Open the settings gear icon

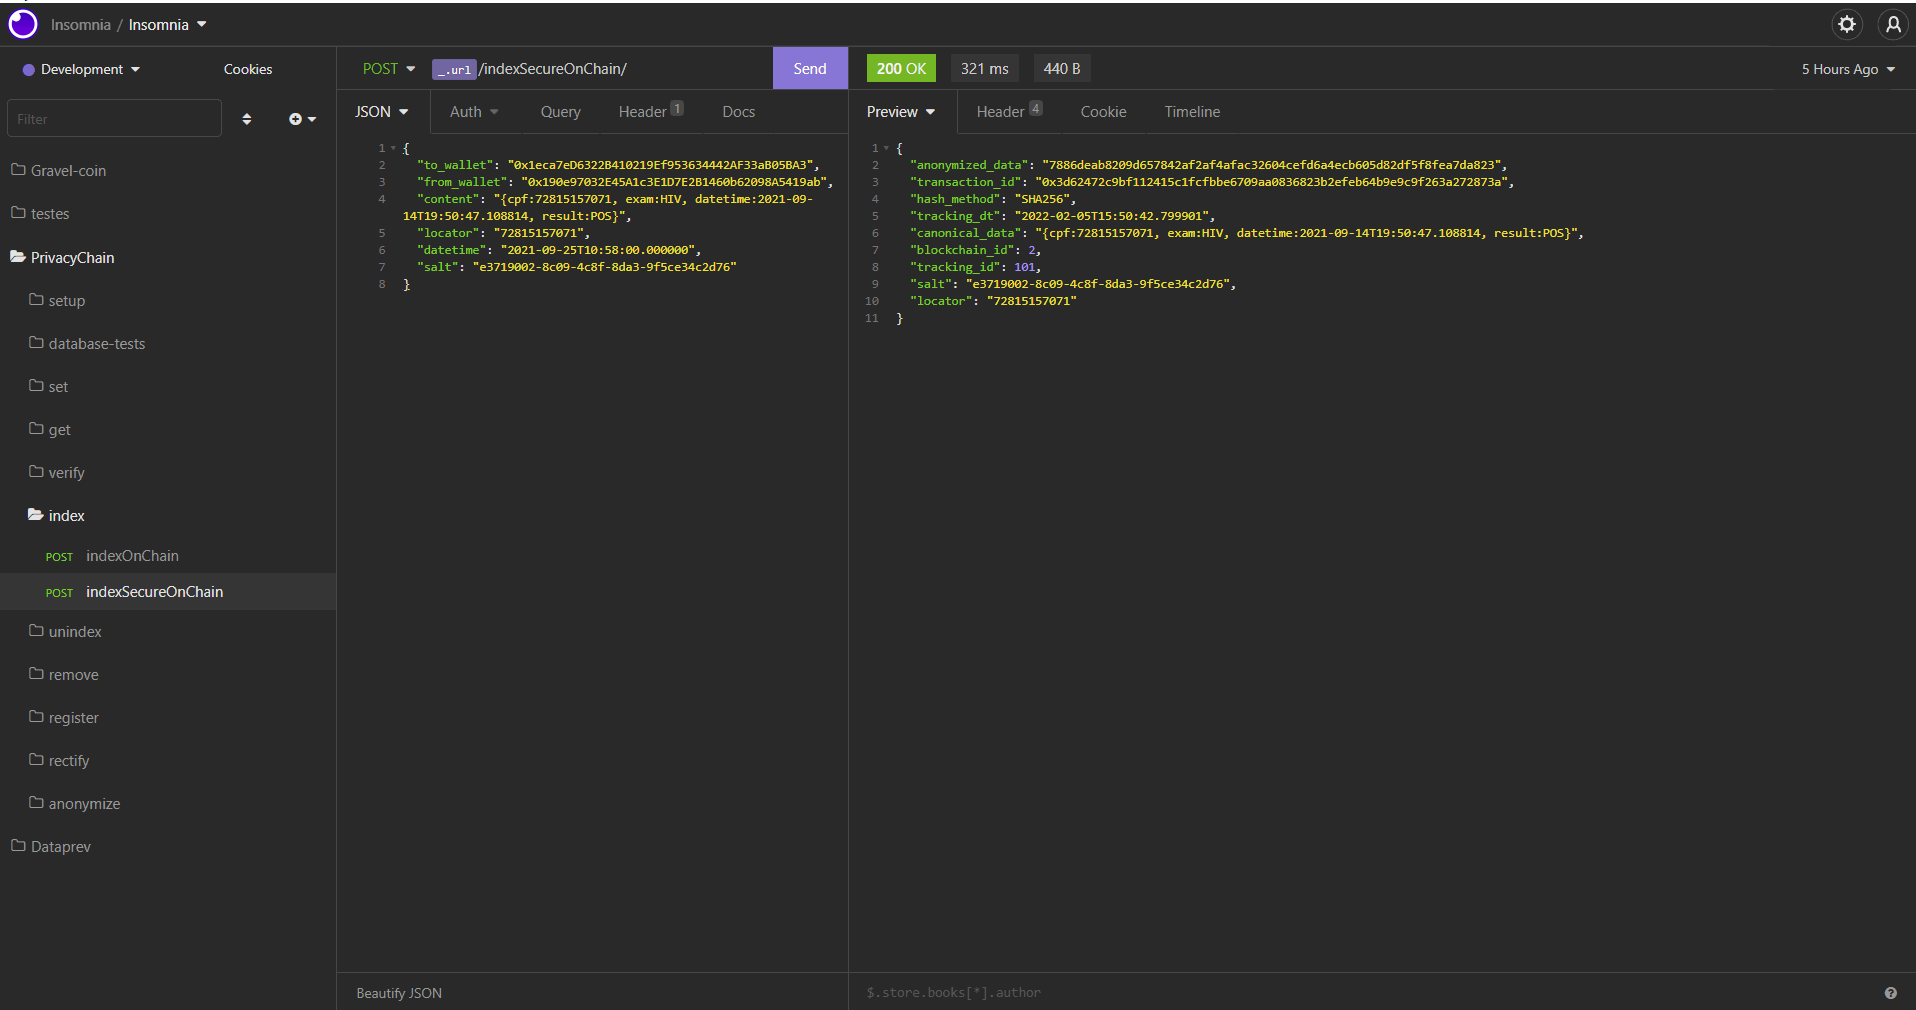[x=1846, y=24]
